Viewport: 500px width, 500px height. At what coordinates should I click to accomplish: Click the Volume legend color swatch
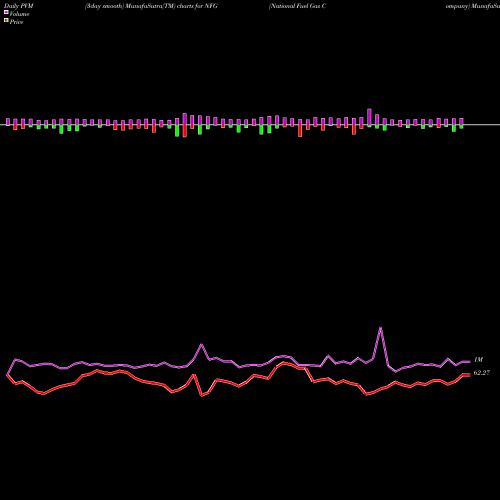pos(6,12)
